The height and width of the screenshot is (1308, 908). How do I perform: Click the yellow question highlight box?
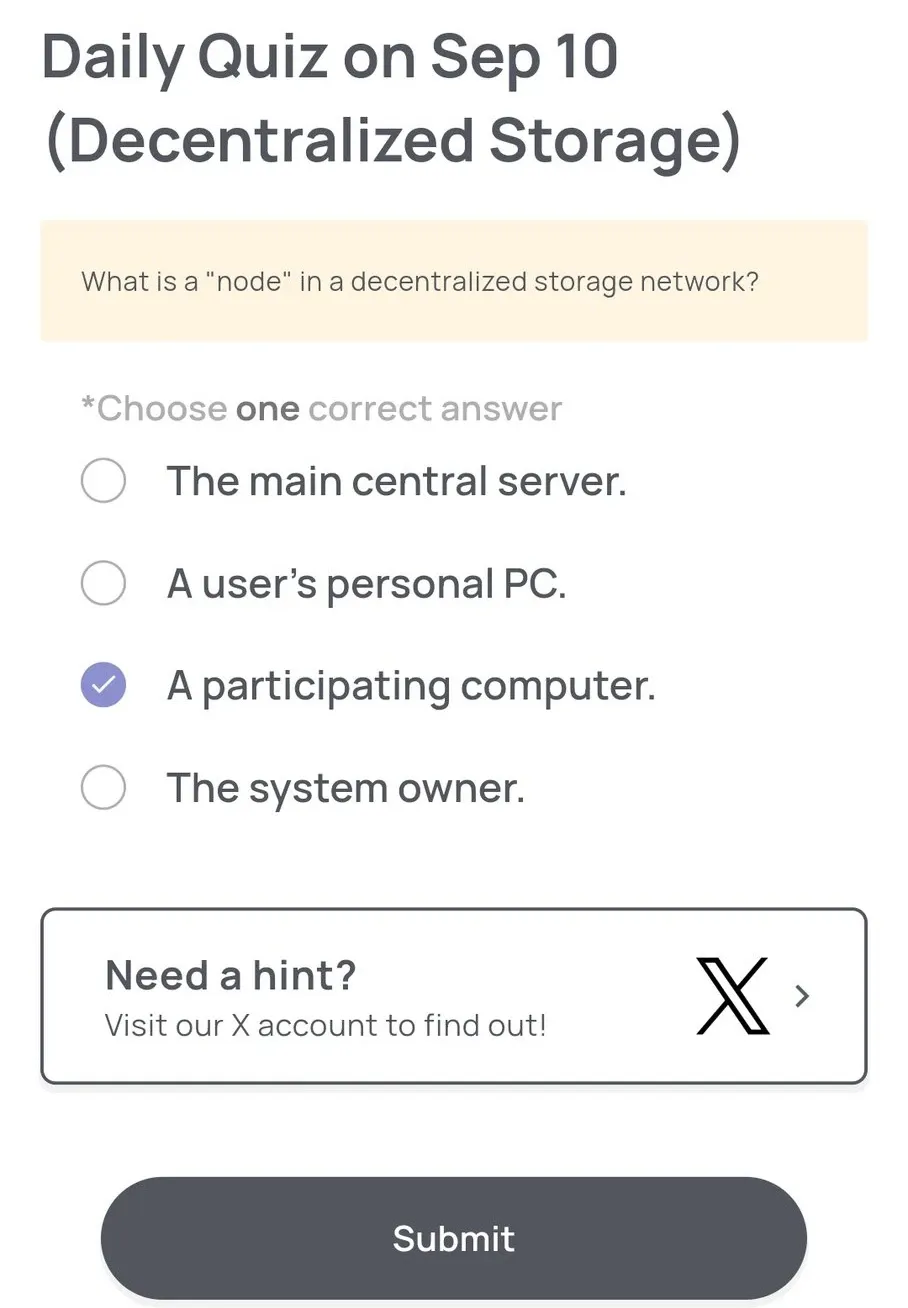[x=453, y=281]
